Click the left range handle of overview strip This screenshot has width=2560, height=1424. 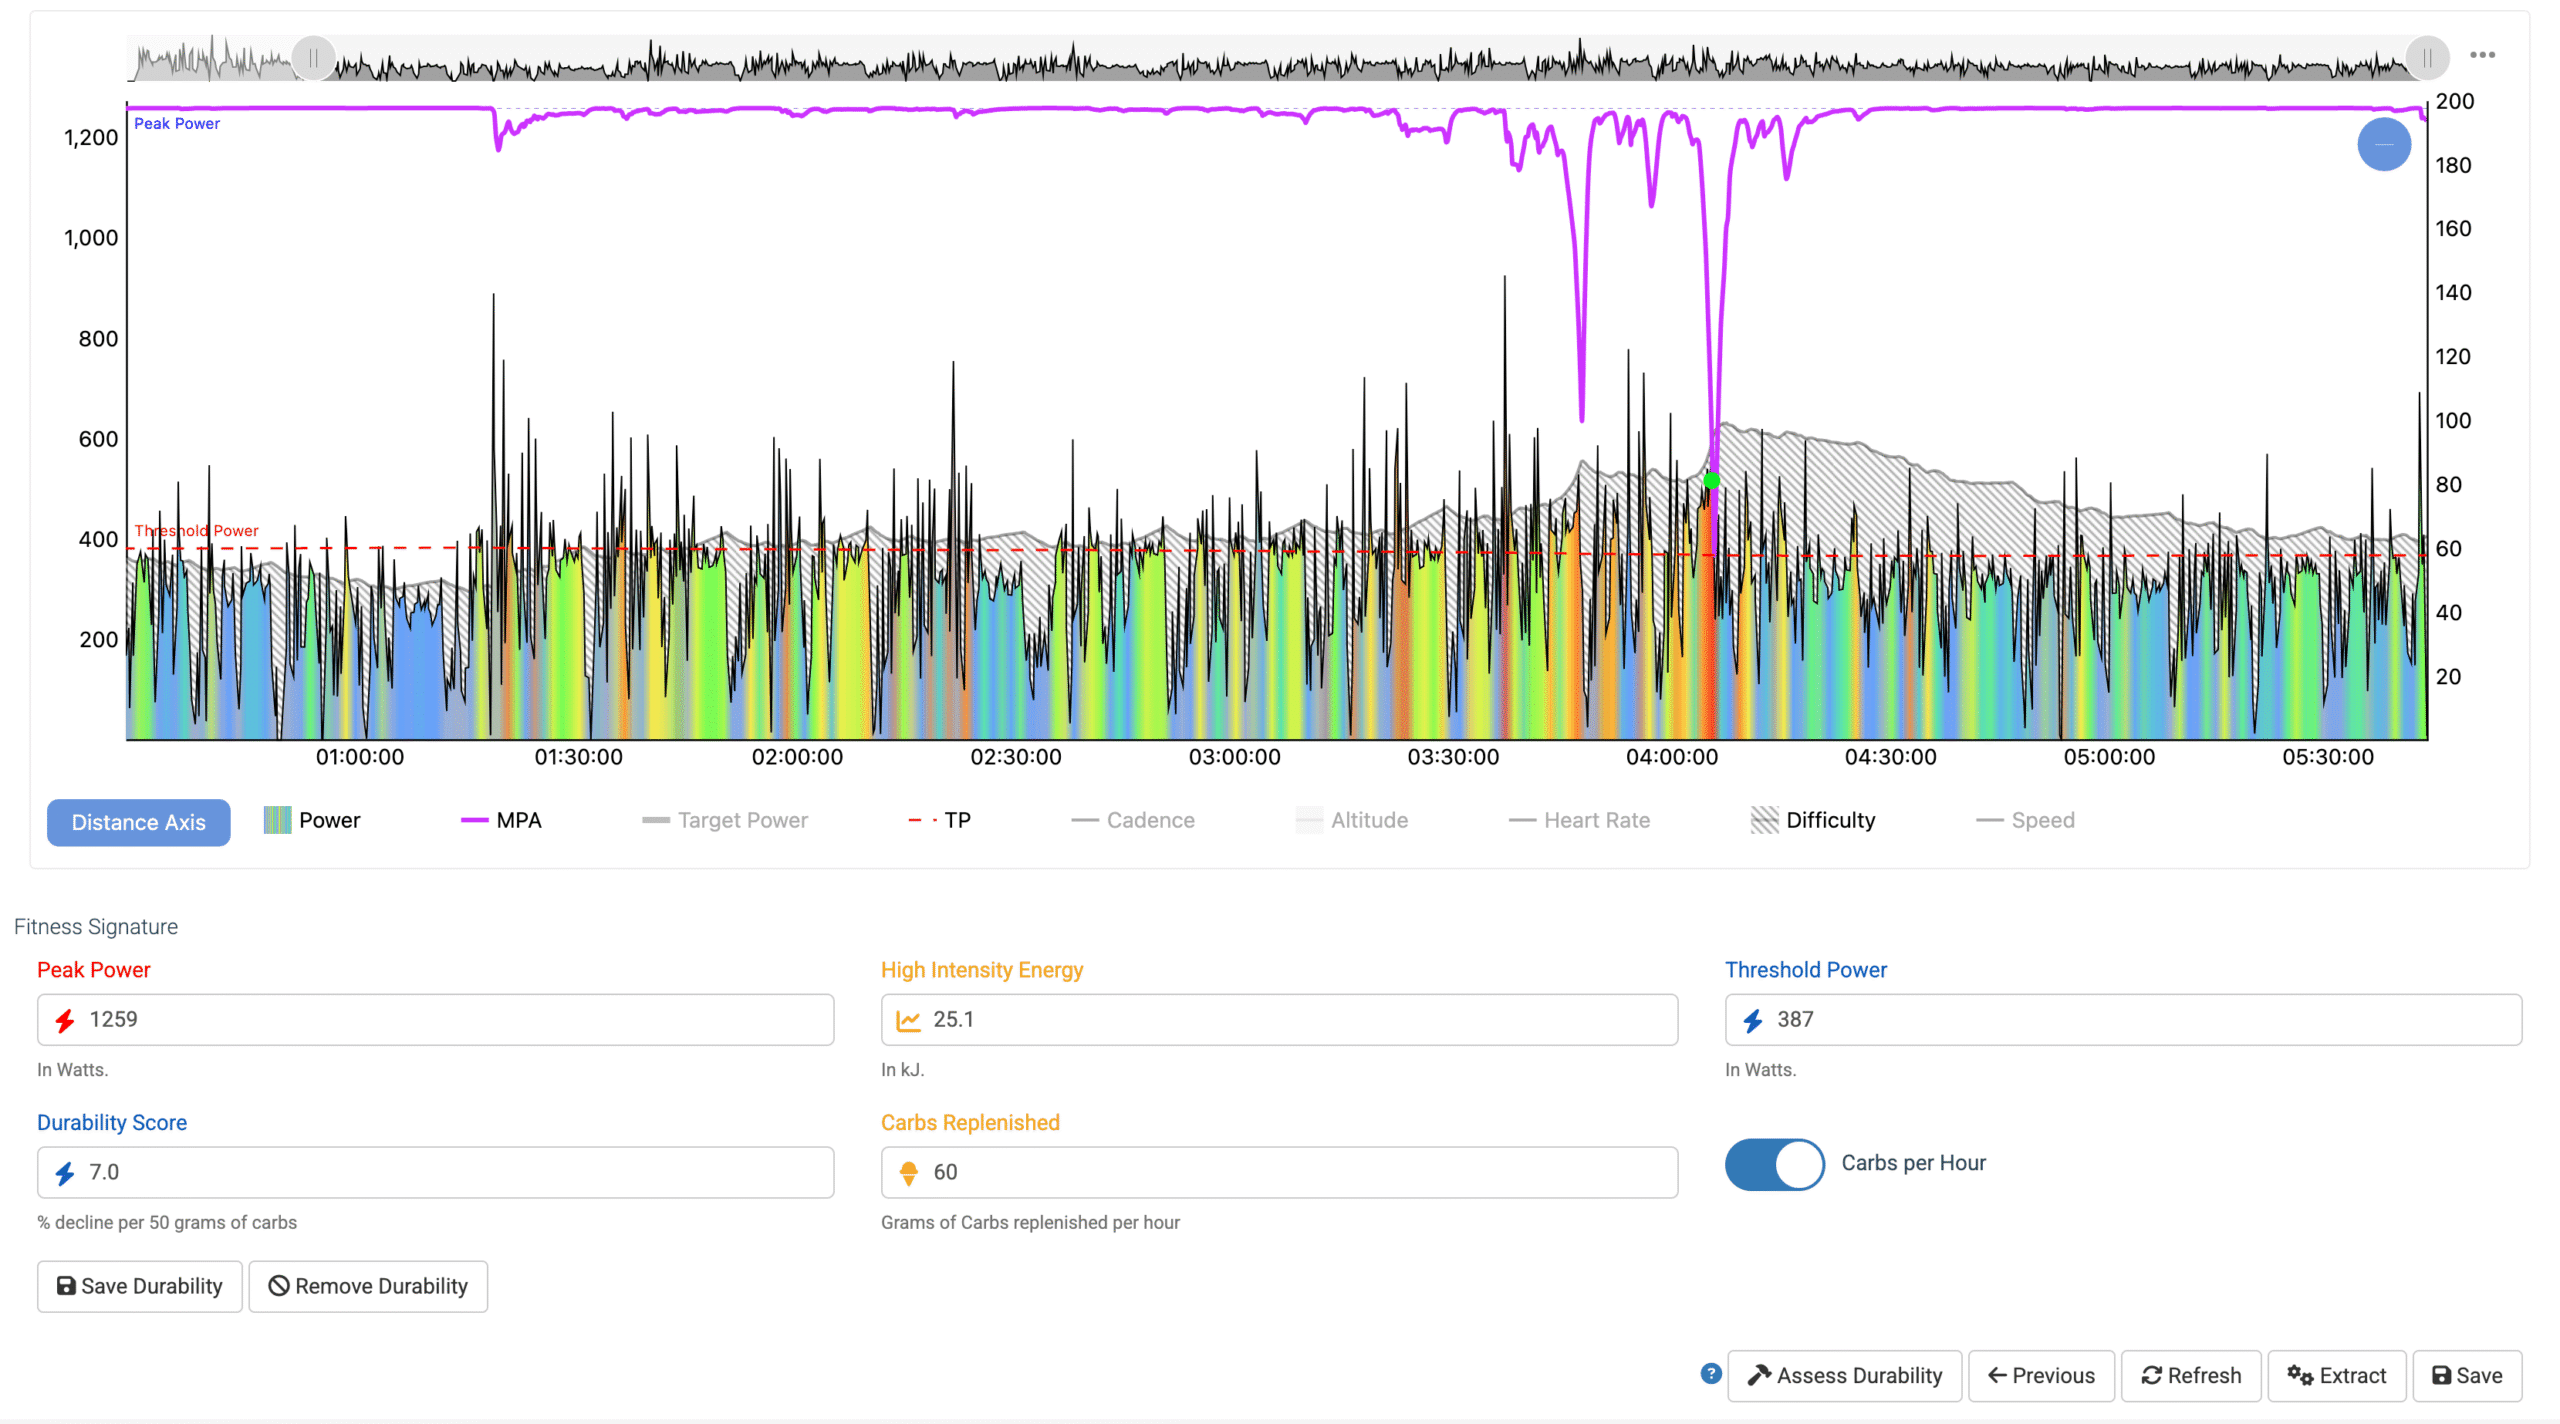313,58
